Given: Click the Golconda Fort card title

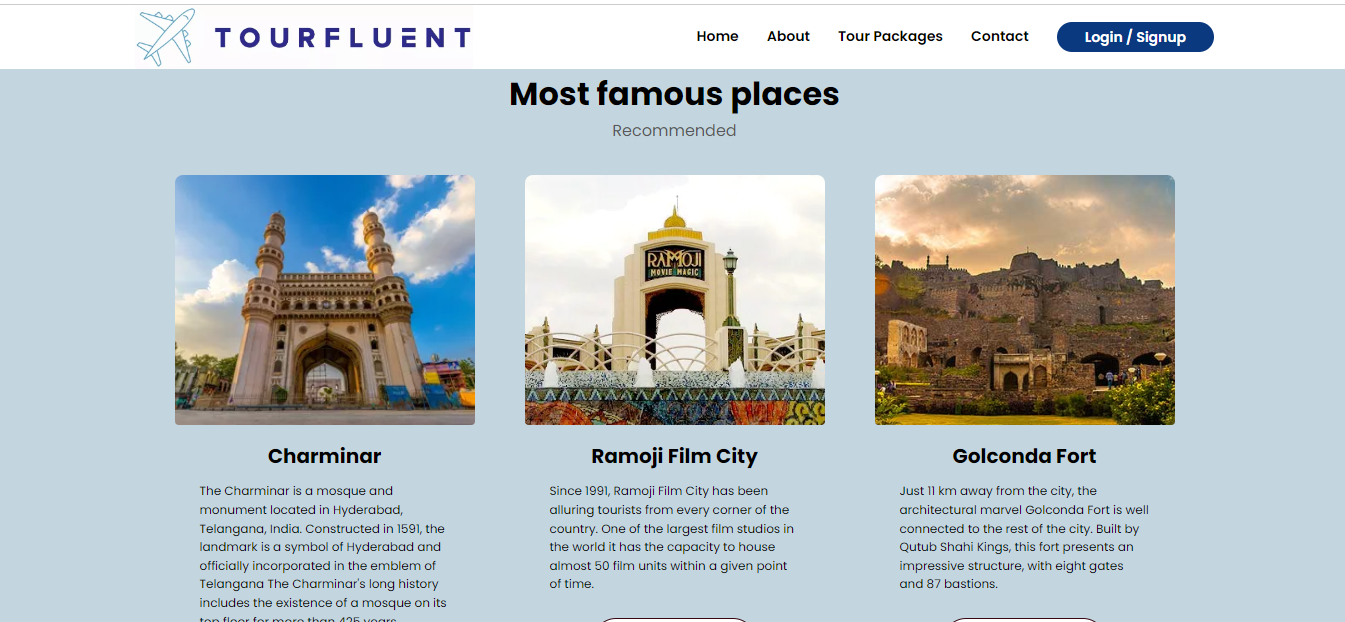Looking at the screenshot, I should pos(1025,456).
